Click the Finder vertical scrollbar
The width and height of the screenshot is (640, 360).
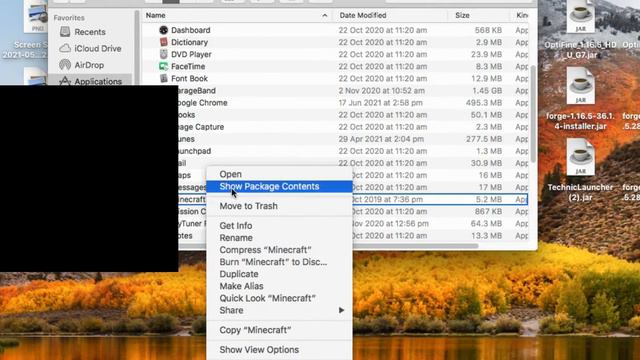(x=533, y=113)
